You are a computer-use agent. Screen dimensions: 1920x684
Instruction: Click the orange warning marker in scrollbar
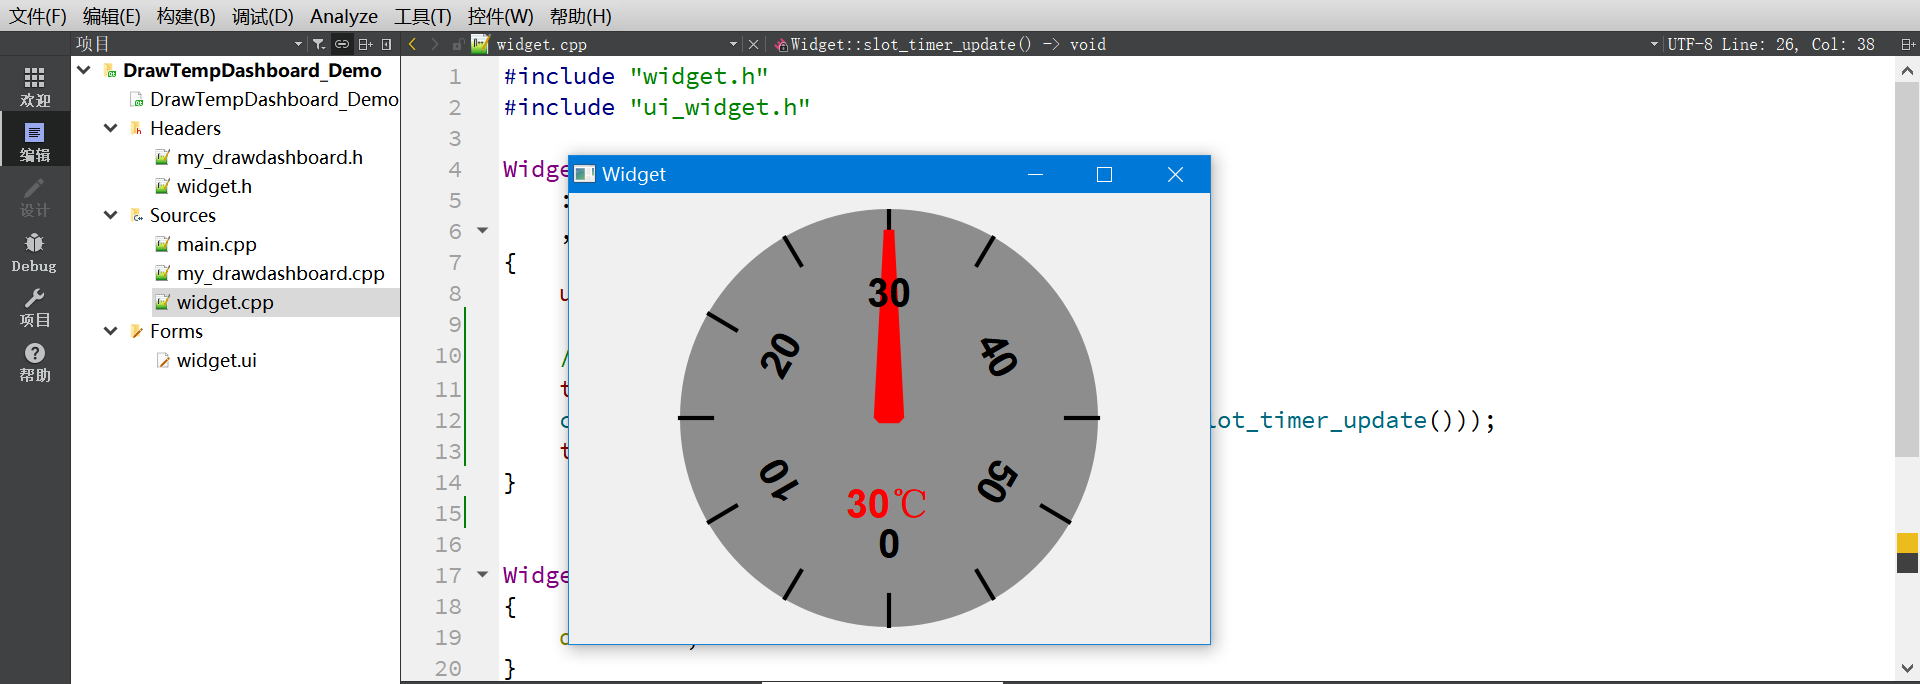click(1907, 543)
